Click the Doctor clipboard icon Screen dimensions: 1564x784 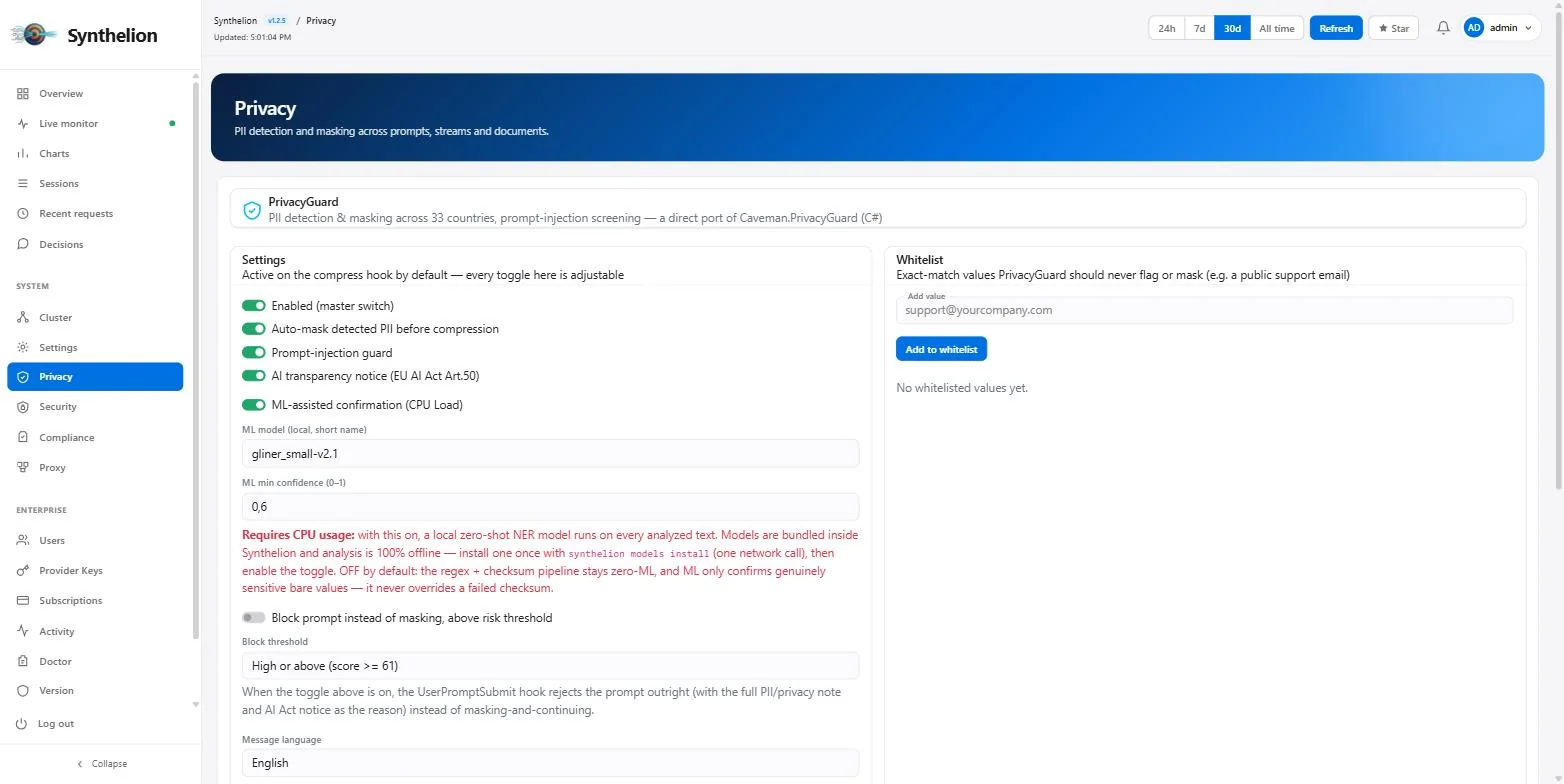23,662
